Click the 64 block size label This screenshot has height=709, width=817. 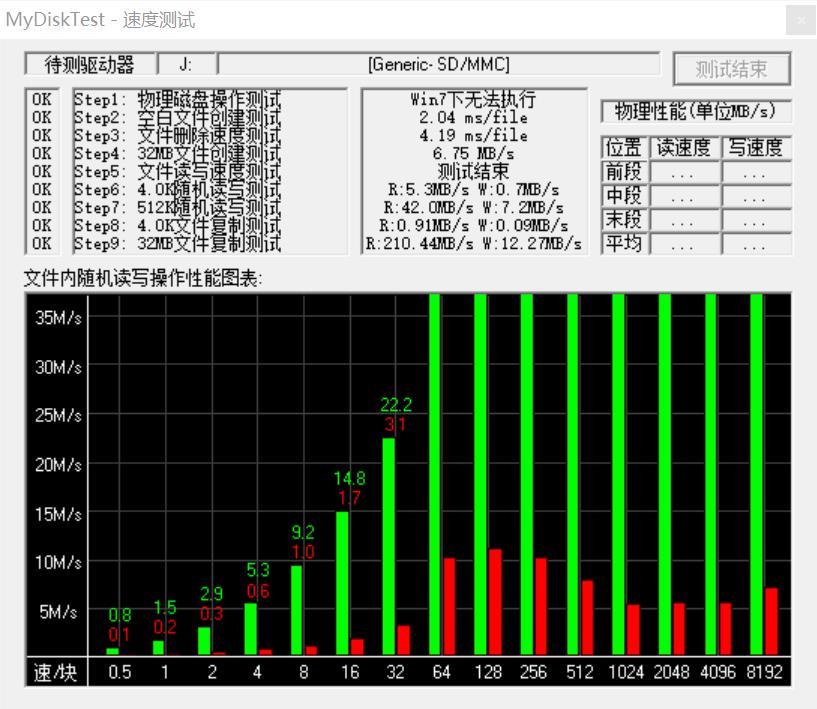click(x=441, y=673)
